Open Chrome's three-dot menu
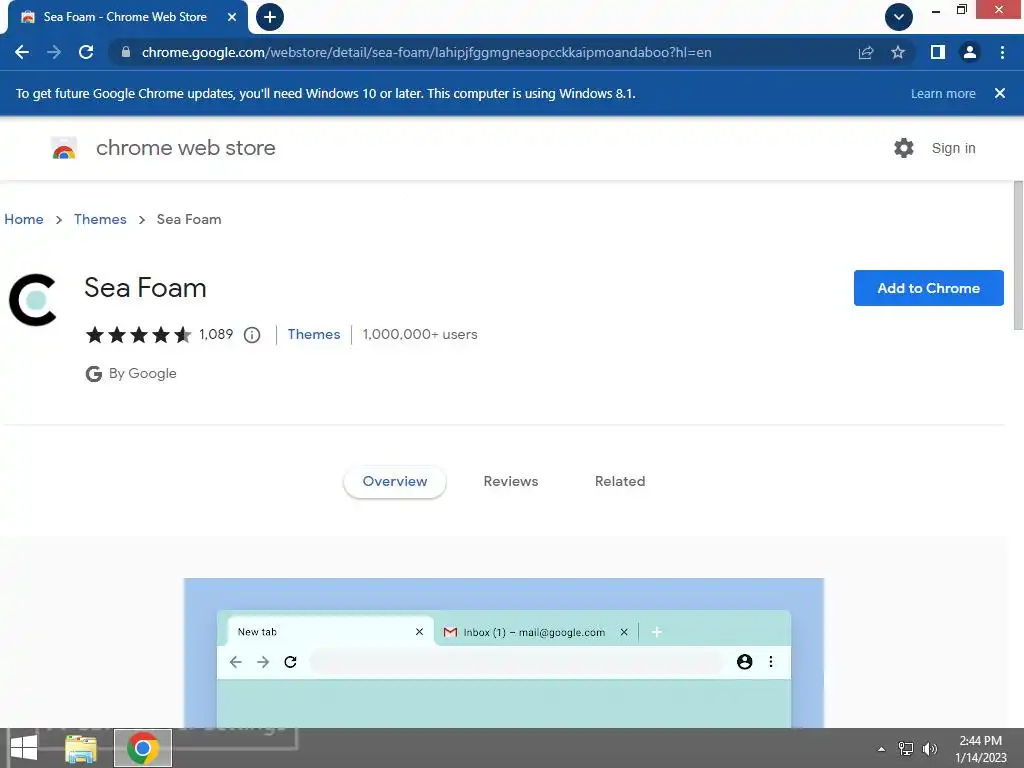 1002,52
